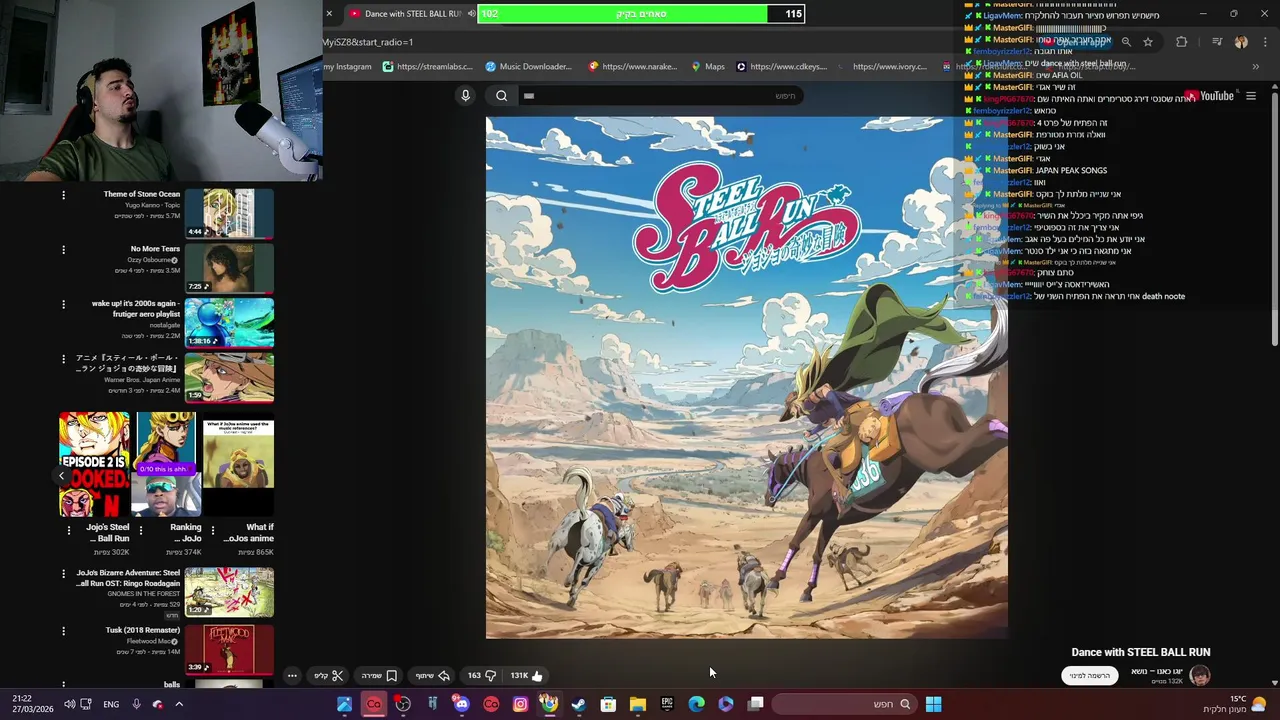Open the Maps bookmark
Screen dimensions: 1280x720
(708, 67)
